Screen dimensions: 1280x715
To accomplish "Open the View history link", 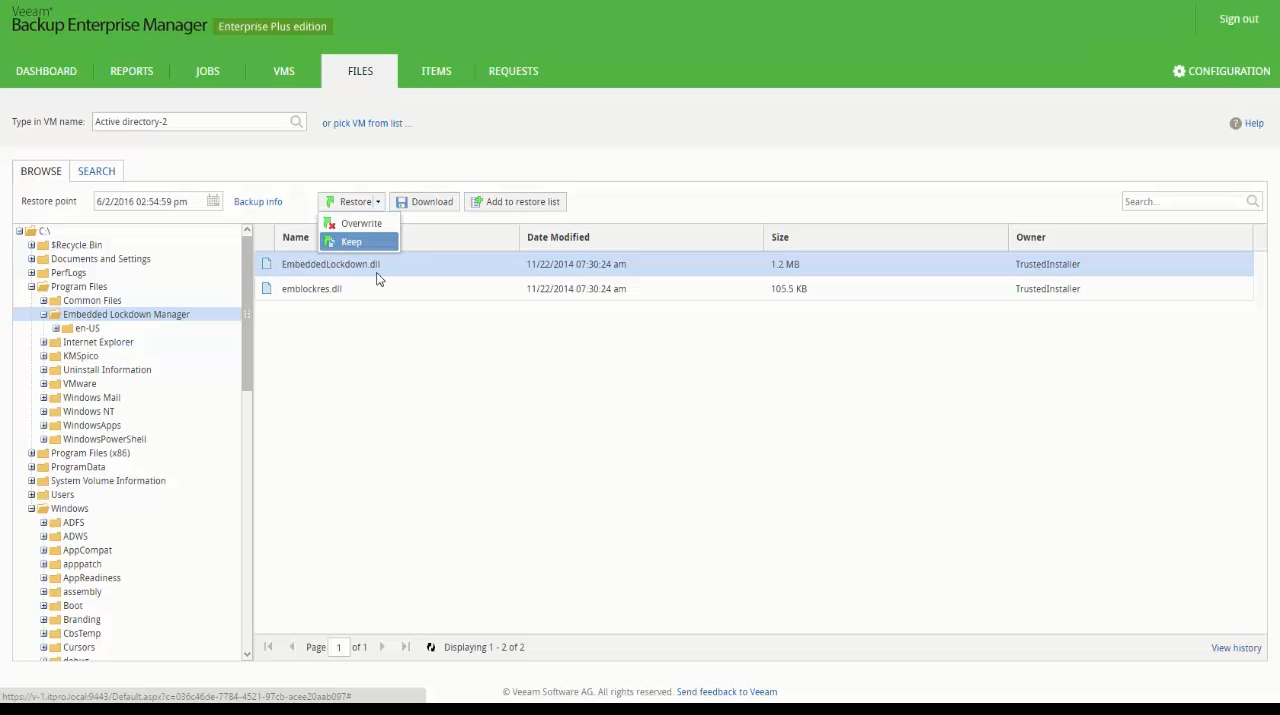I will pyautogui.click(x=1236, y=648).
